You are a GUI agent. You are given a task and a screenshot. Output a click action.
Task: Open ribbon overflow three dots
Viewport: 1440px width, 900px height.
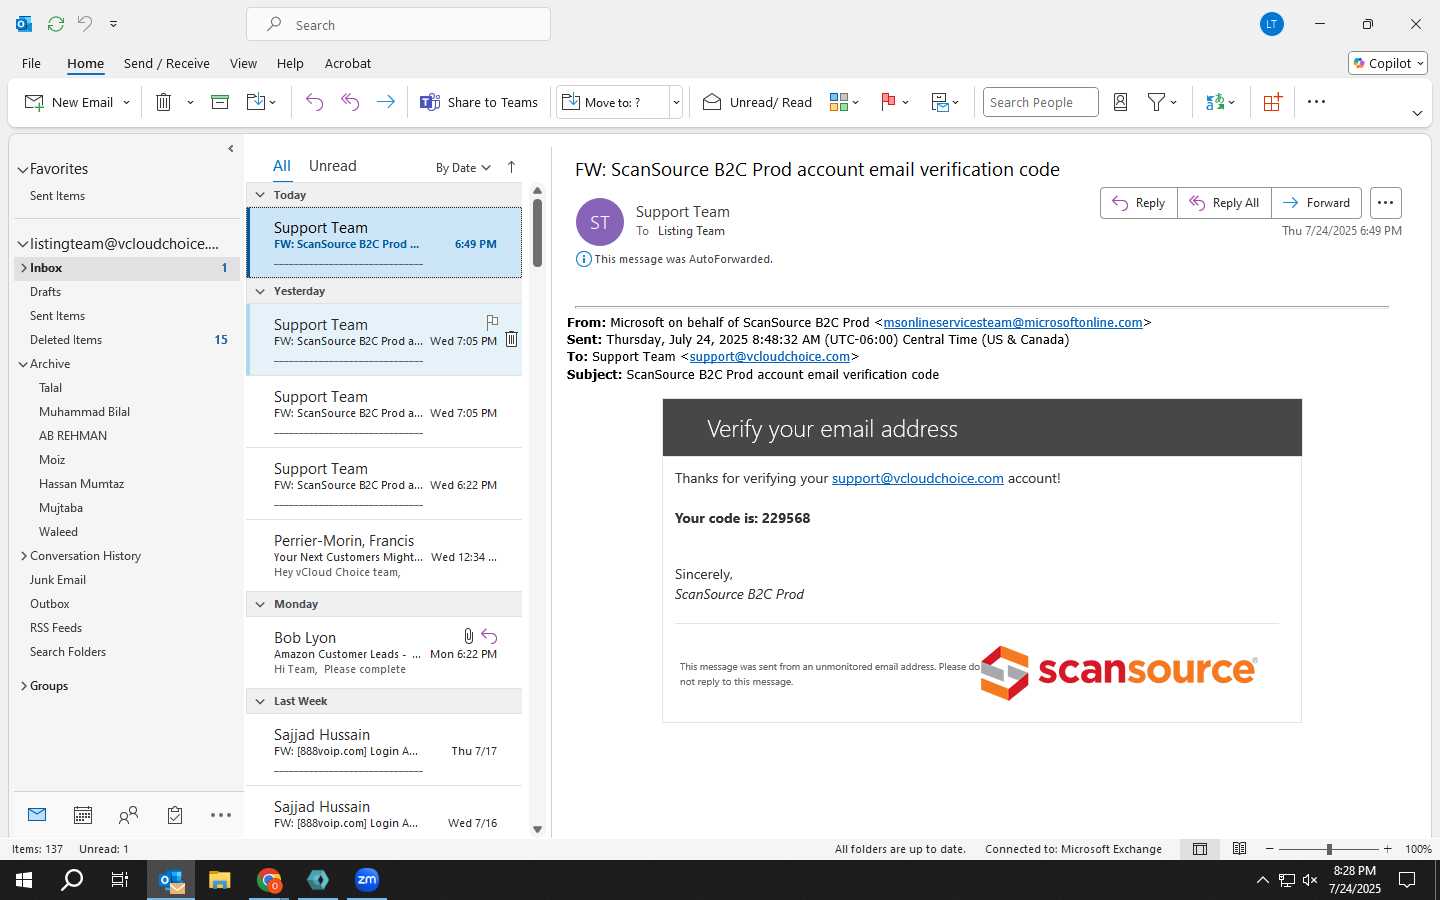coord(1316,102)
